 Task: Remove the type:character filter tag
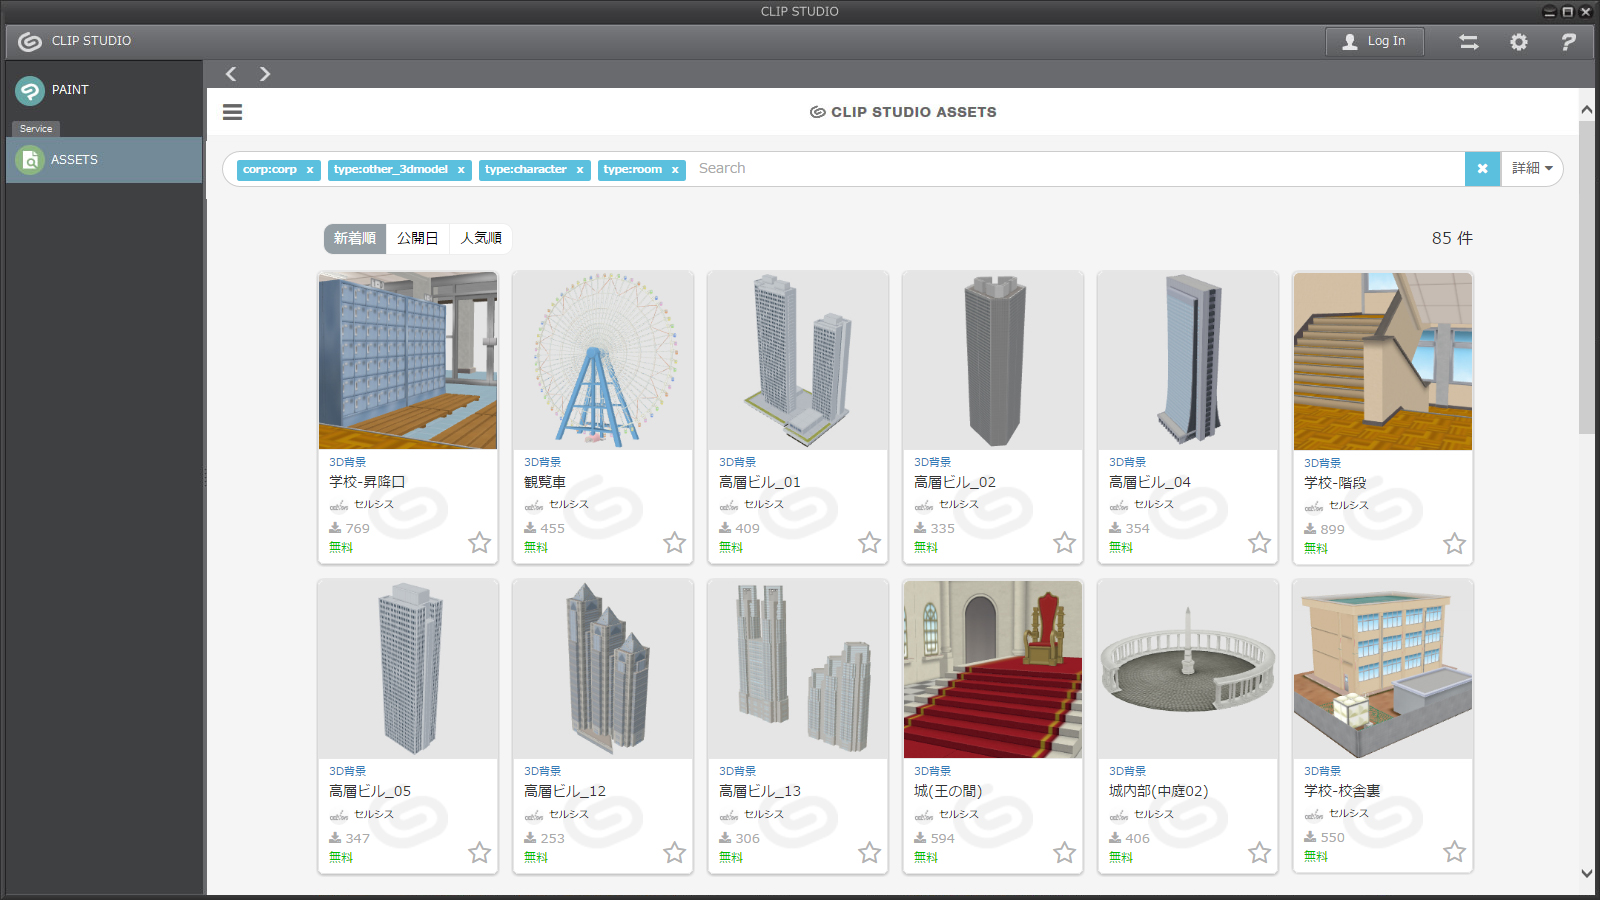580,170
